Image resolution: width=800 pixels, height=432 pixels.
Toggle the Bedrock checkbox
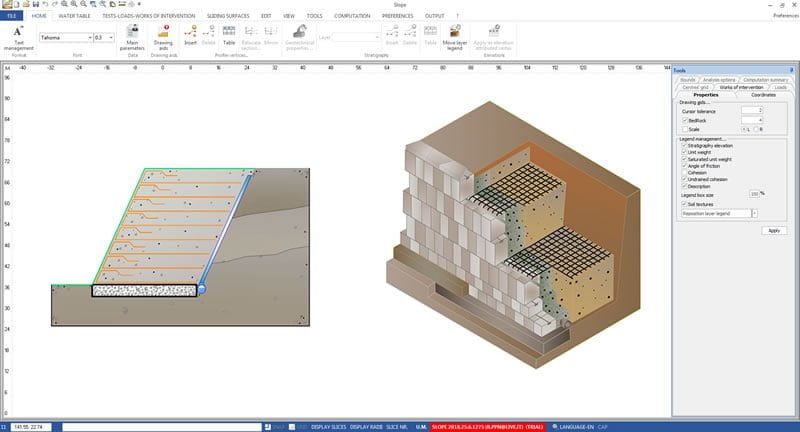[684, 120]
